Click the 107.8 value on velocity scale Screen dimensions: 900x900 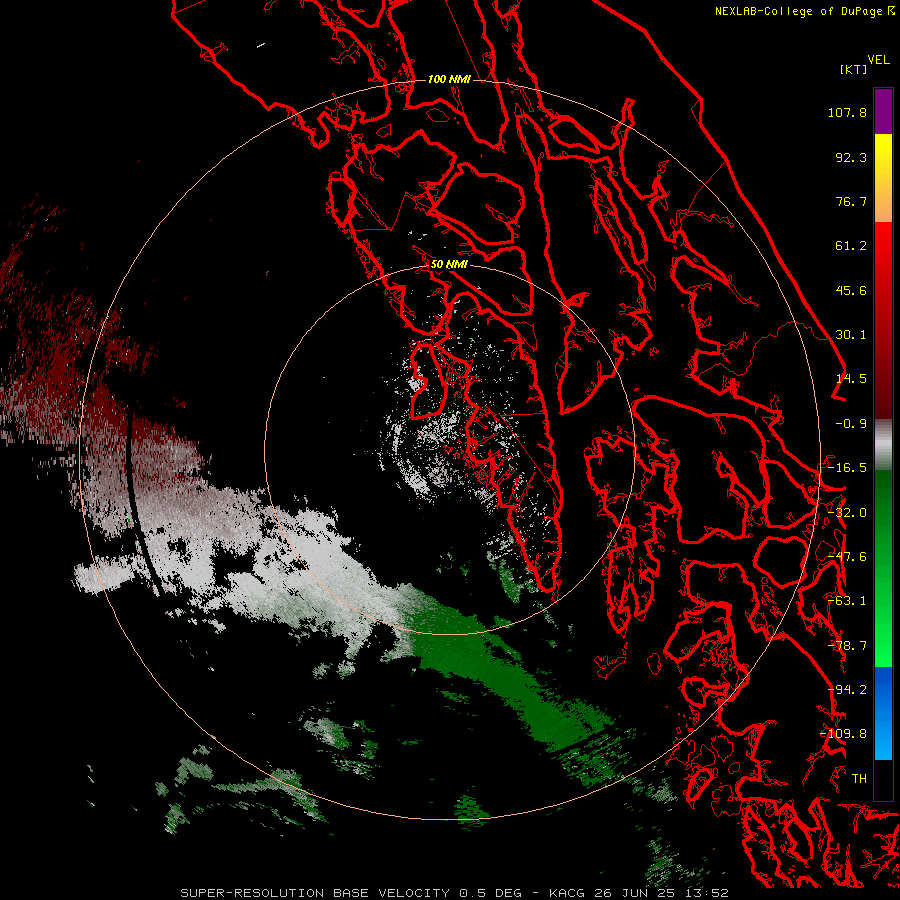(x=847, y=112)
